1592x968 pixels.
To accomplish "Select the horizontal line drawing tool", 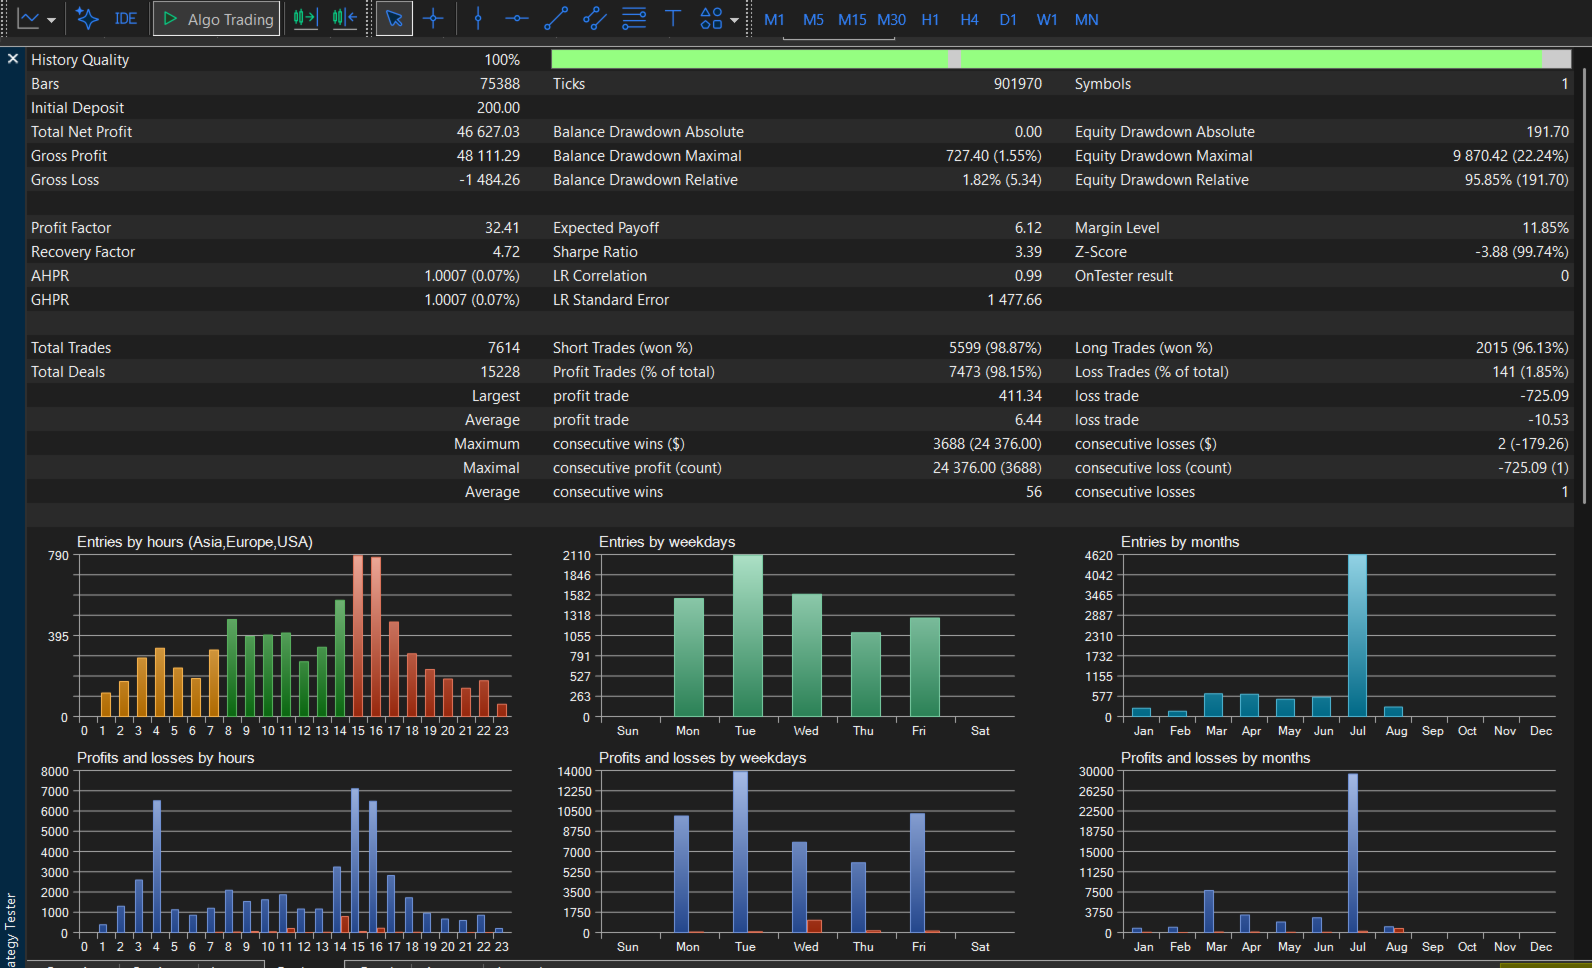I will pyautogui.click(x=517, y=19).
